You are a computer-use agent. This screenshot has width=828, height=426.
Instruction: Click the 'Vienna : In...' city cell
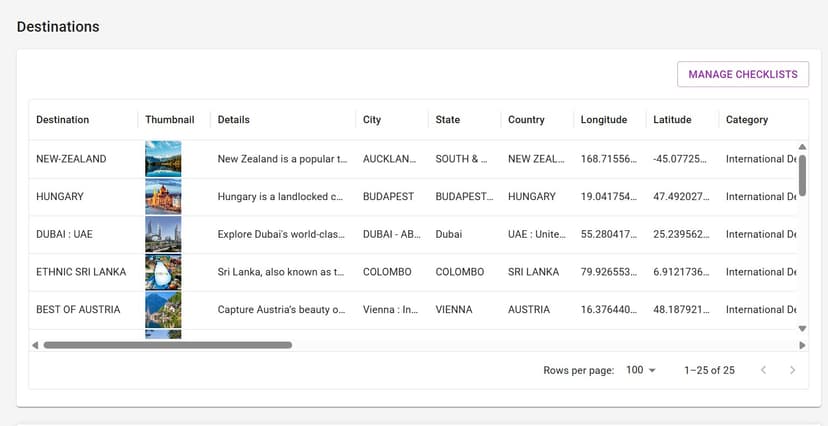[390, 309]
